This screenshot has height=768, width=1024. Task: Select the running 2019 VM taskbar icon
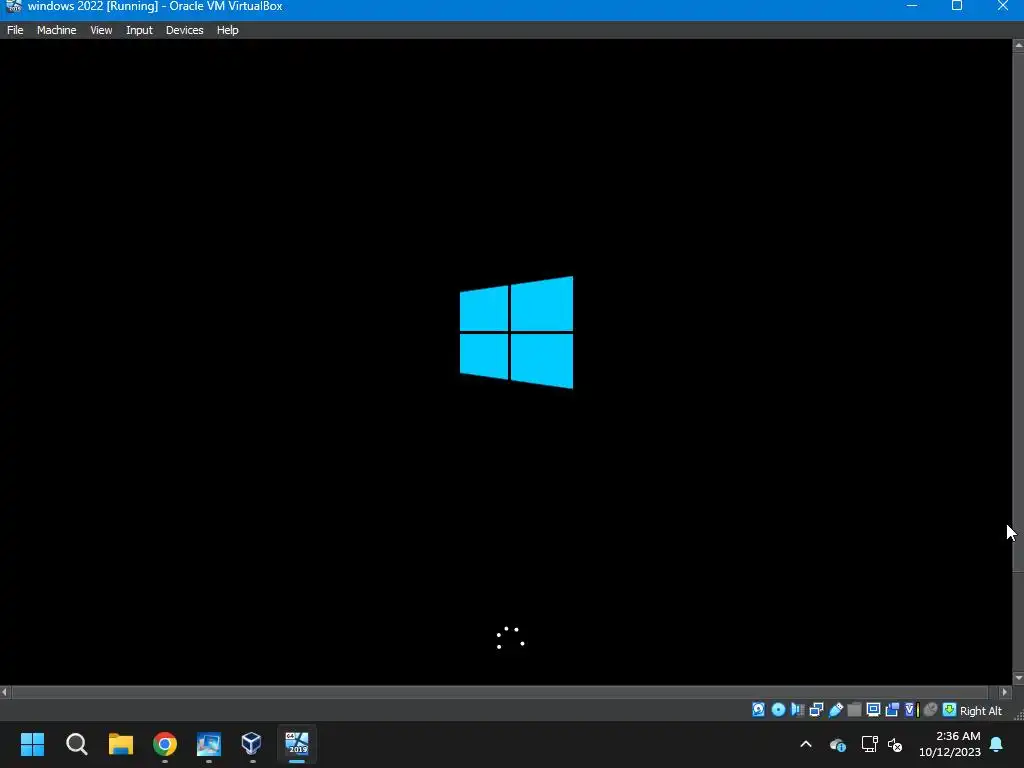click(296, 744)
